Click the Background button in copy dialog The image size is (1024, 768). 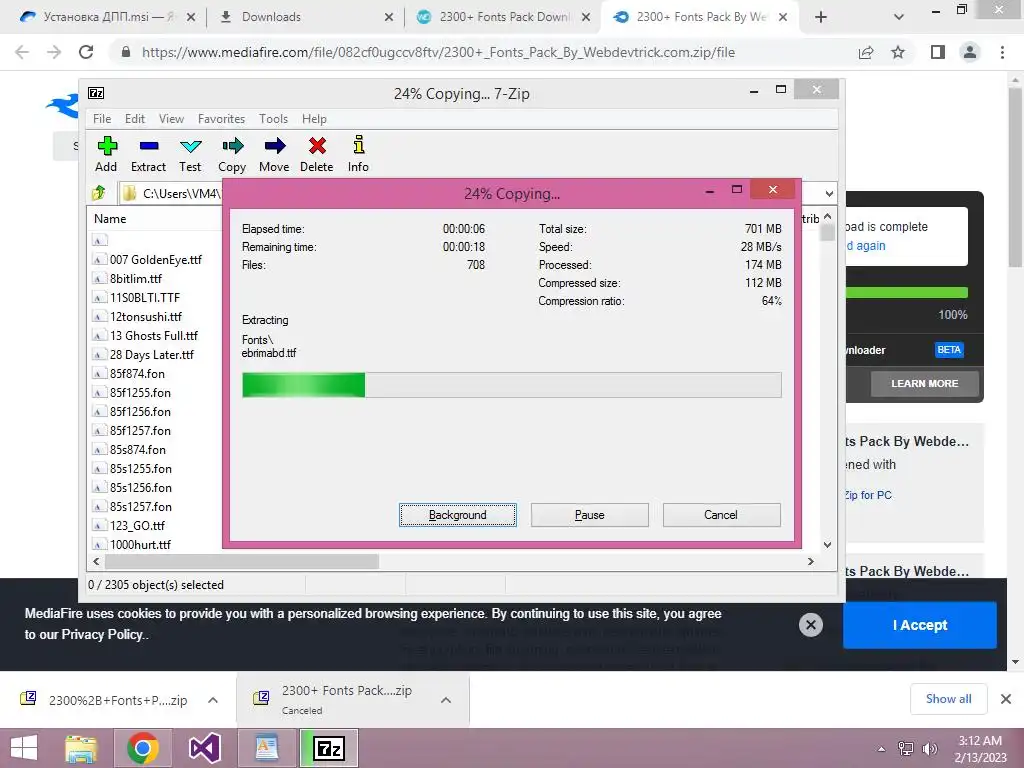(458, 515)
